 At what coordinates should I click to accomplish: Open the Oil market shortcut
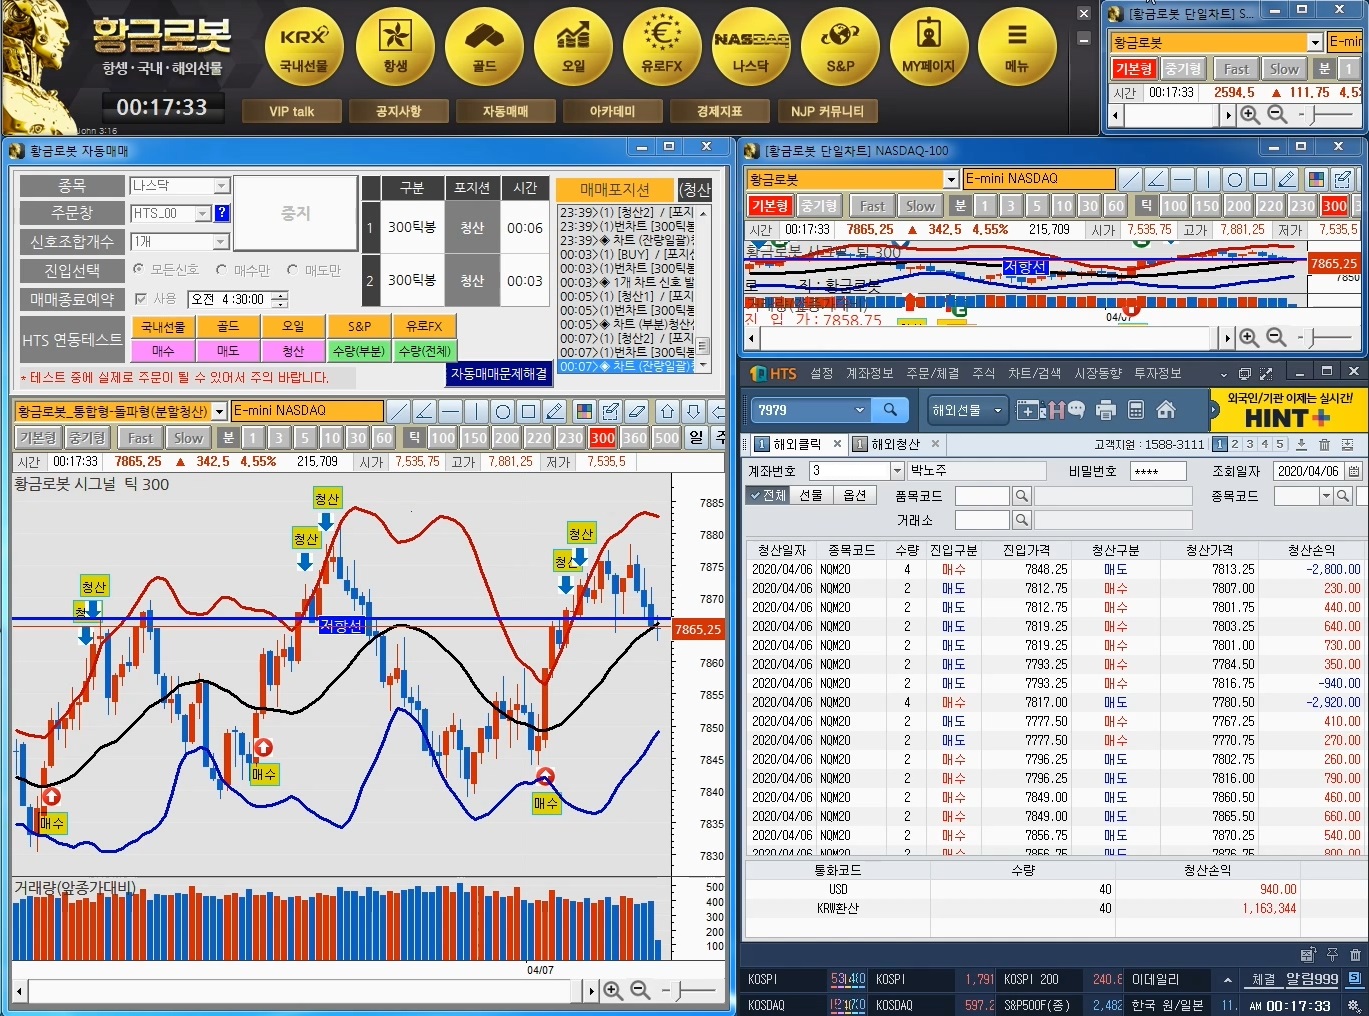tap(573, 46)
